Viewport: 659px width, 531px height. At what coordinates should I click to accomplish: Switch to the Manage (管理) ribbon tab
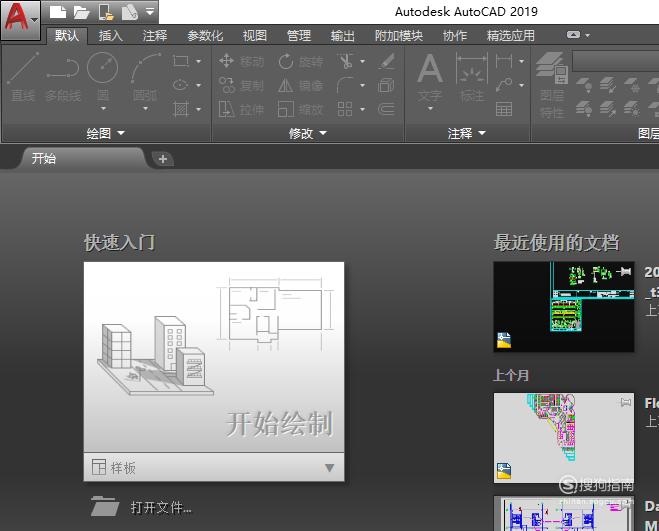click(x=299, y=36)
